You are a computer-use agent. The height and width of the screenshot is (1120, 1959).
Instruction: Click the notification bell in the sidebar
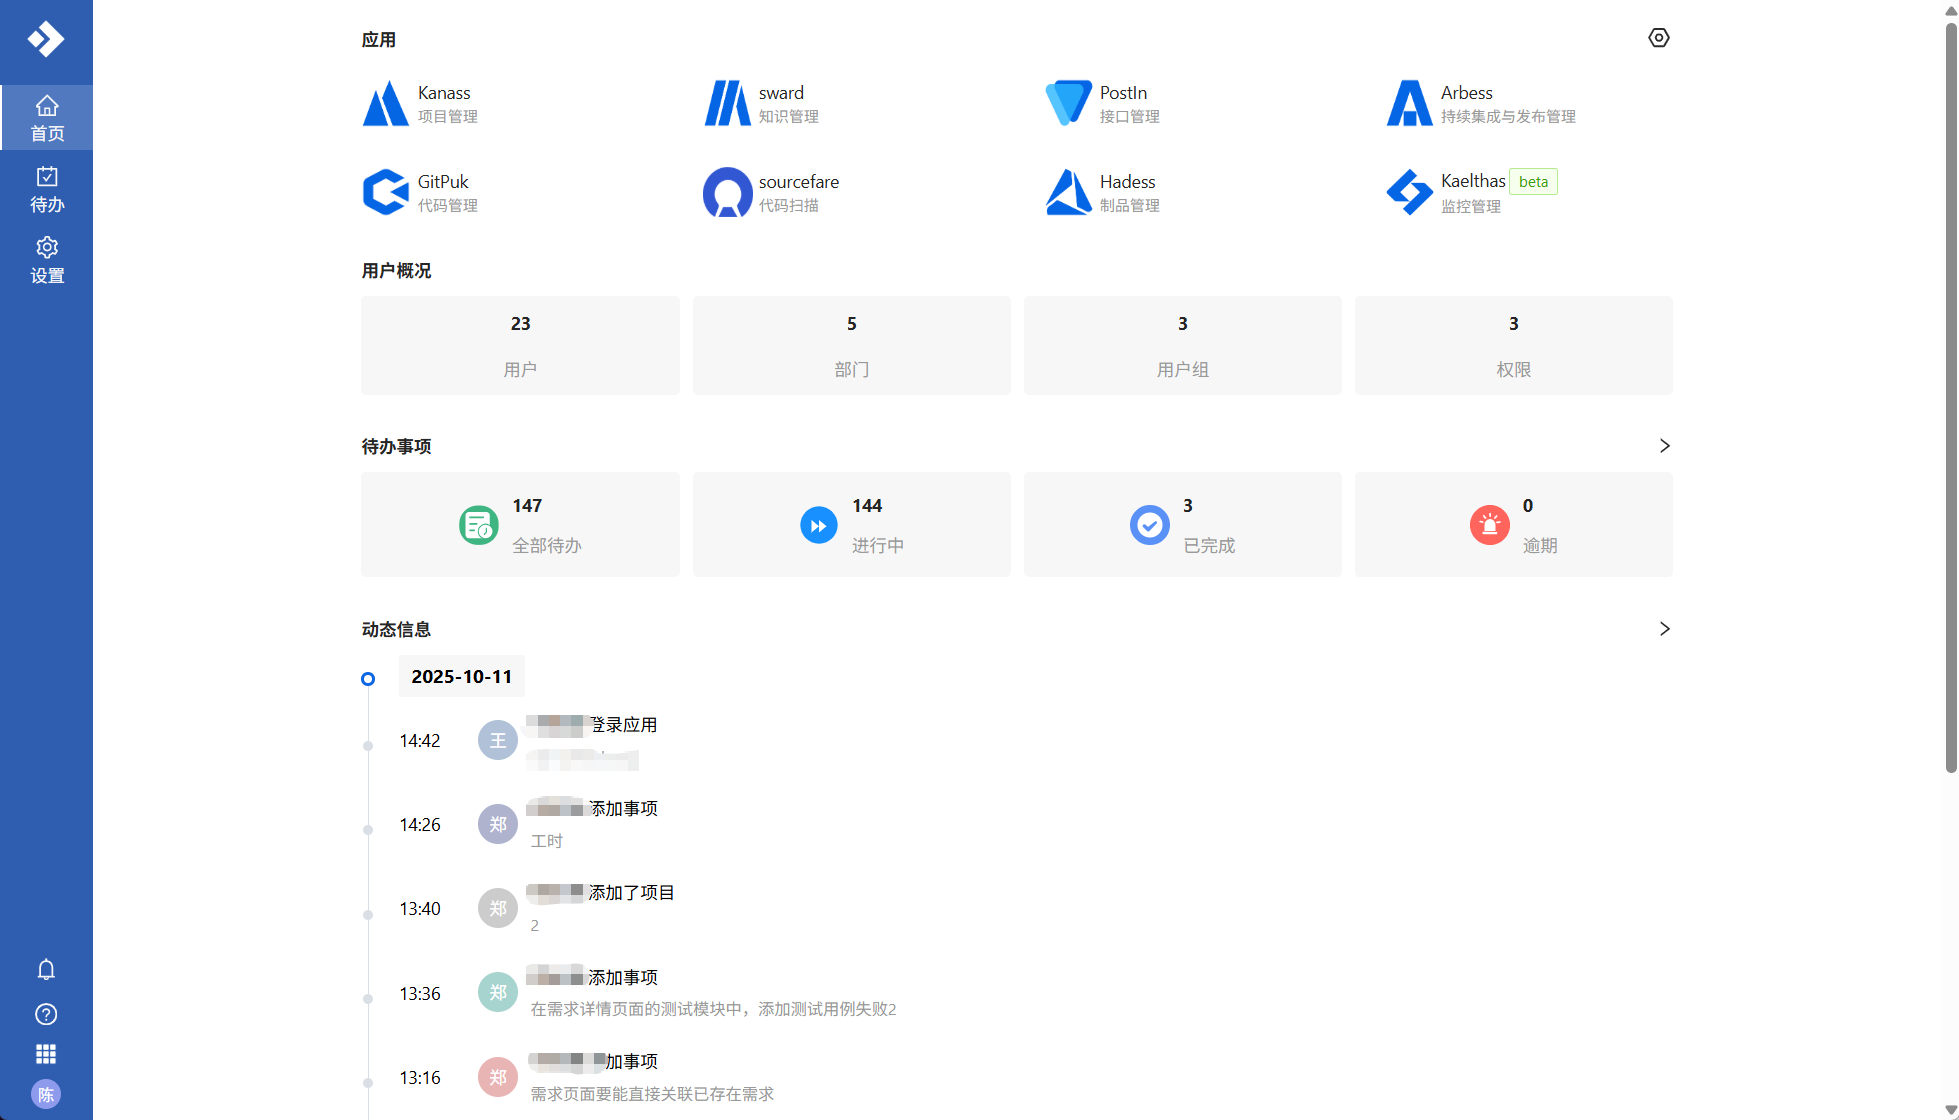(46, 969)
